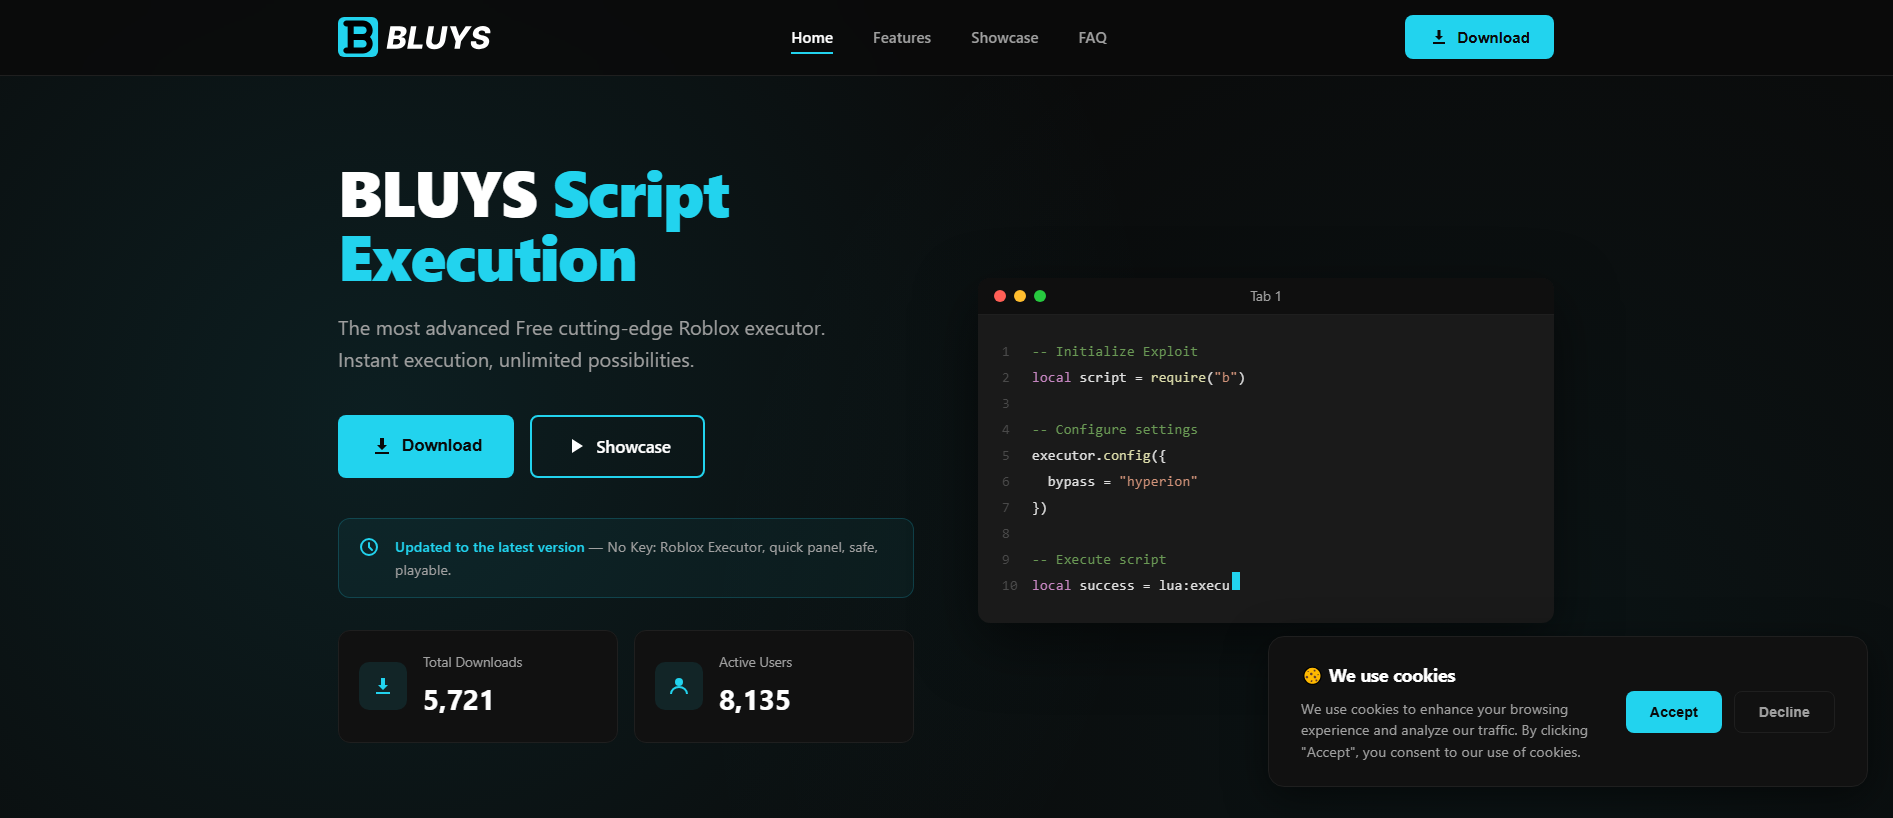Accept the cookie consent
Screen dimensions: 1893x818
1674,712
